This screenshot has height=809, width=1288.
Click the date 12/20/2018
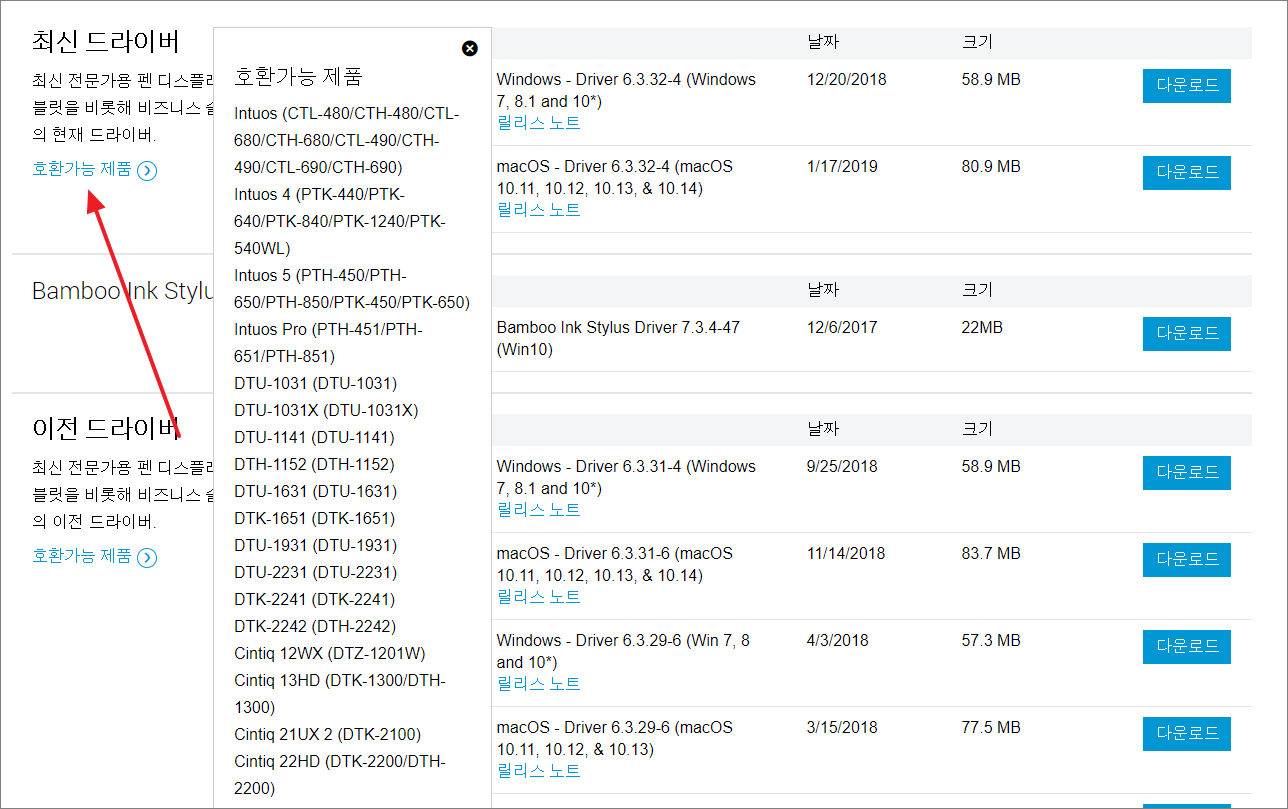(x=847, y=80)
